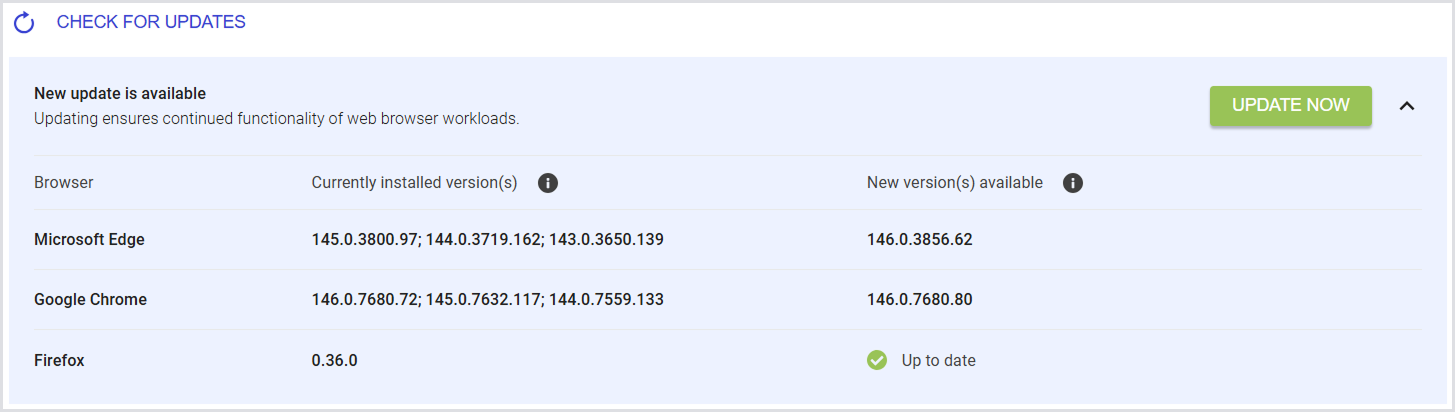Select the Firefox row label

click(59, 360)
